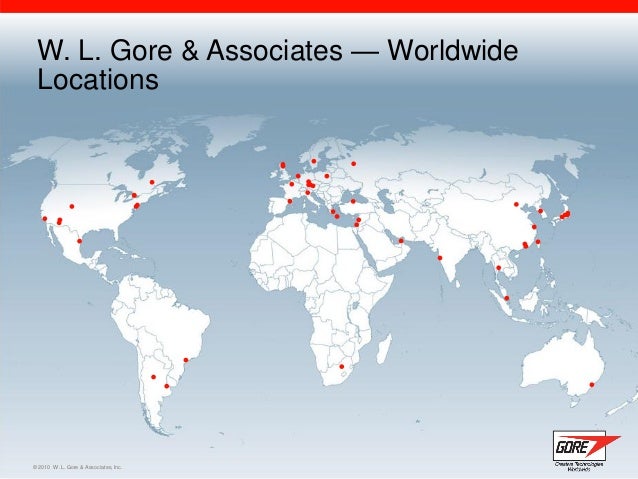Viewport: 638px width, 479px height.
Task: Click the red dot on the California coast
Action: click(45, 219)
